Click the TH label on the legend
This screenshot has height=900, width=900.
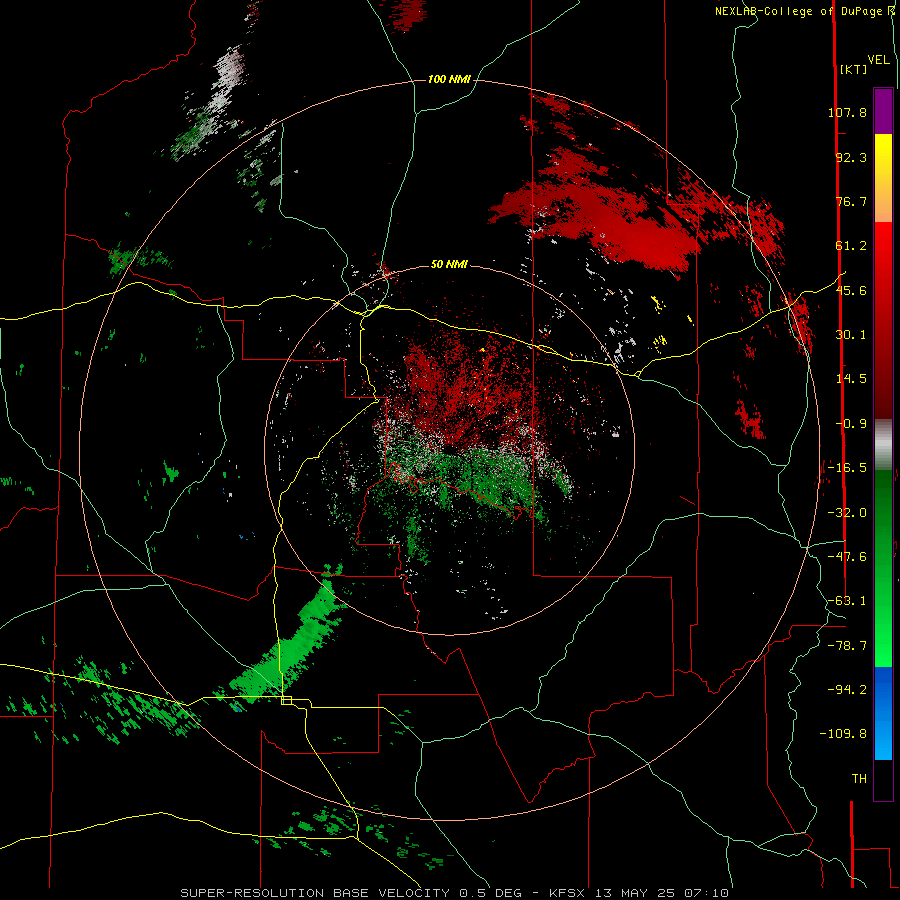[859, 779]
